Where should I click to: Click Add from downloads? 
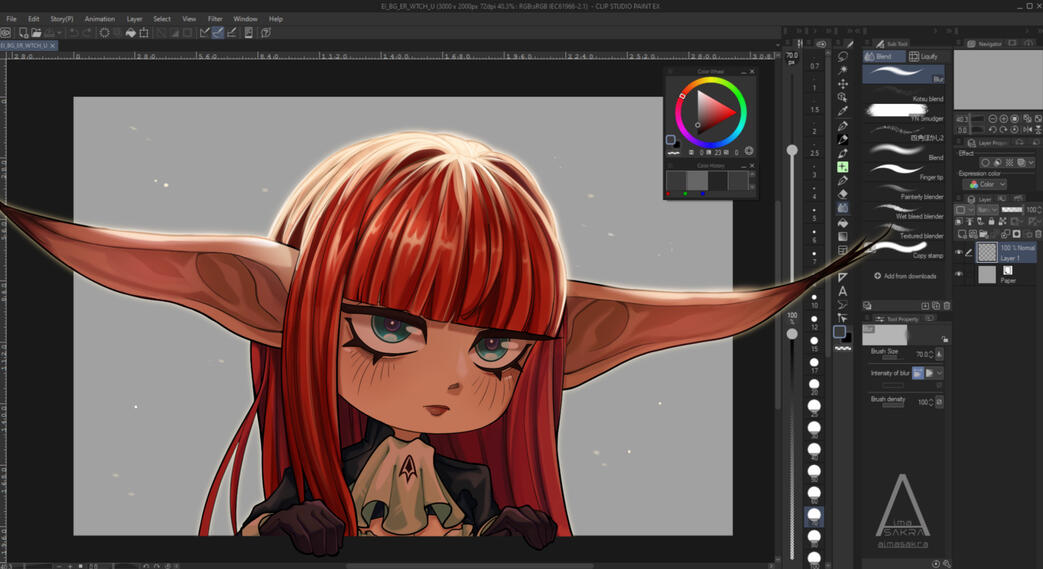[x=905, y=276]
